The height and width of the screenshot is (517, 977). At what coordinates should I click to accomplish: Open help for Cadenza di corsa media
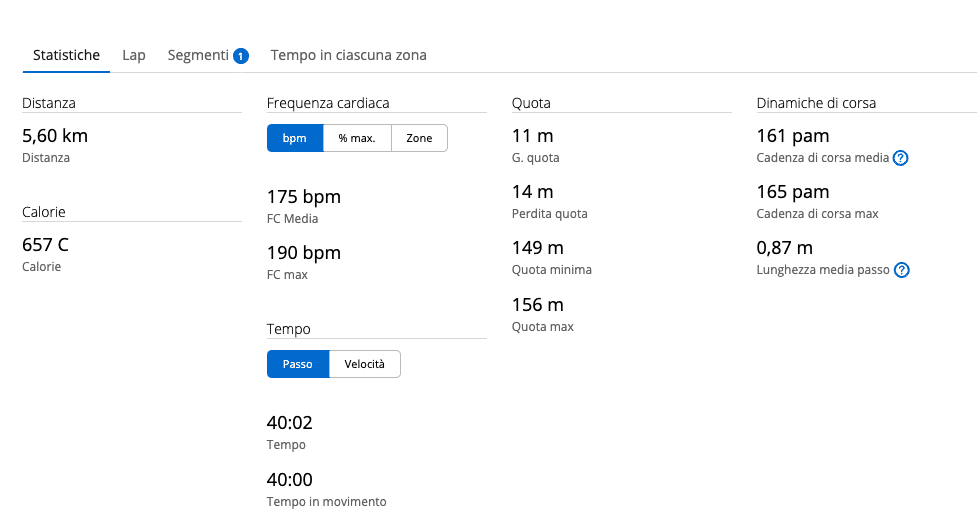pos(900,158)
